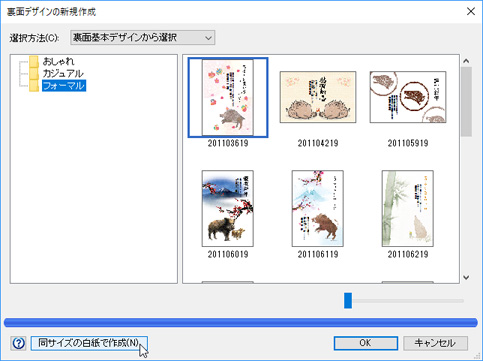The image size is (483, 361).
Task: Open the 選択方法 dropdown list
Action: pyautogui.click(x=142, y=38)
